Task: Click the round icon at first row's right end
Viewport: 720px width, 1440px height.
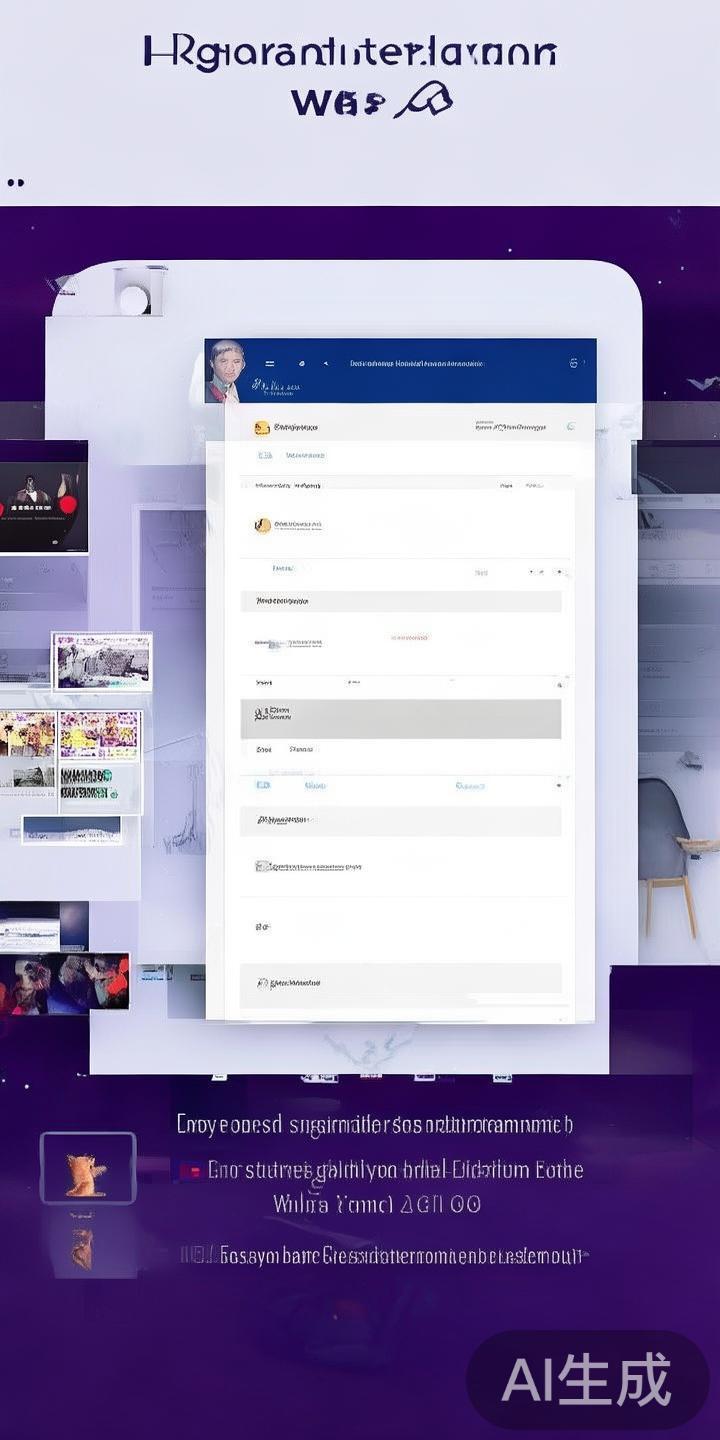Action: (570, 426)
